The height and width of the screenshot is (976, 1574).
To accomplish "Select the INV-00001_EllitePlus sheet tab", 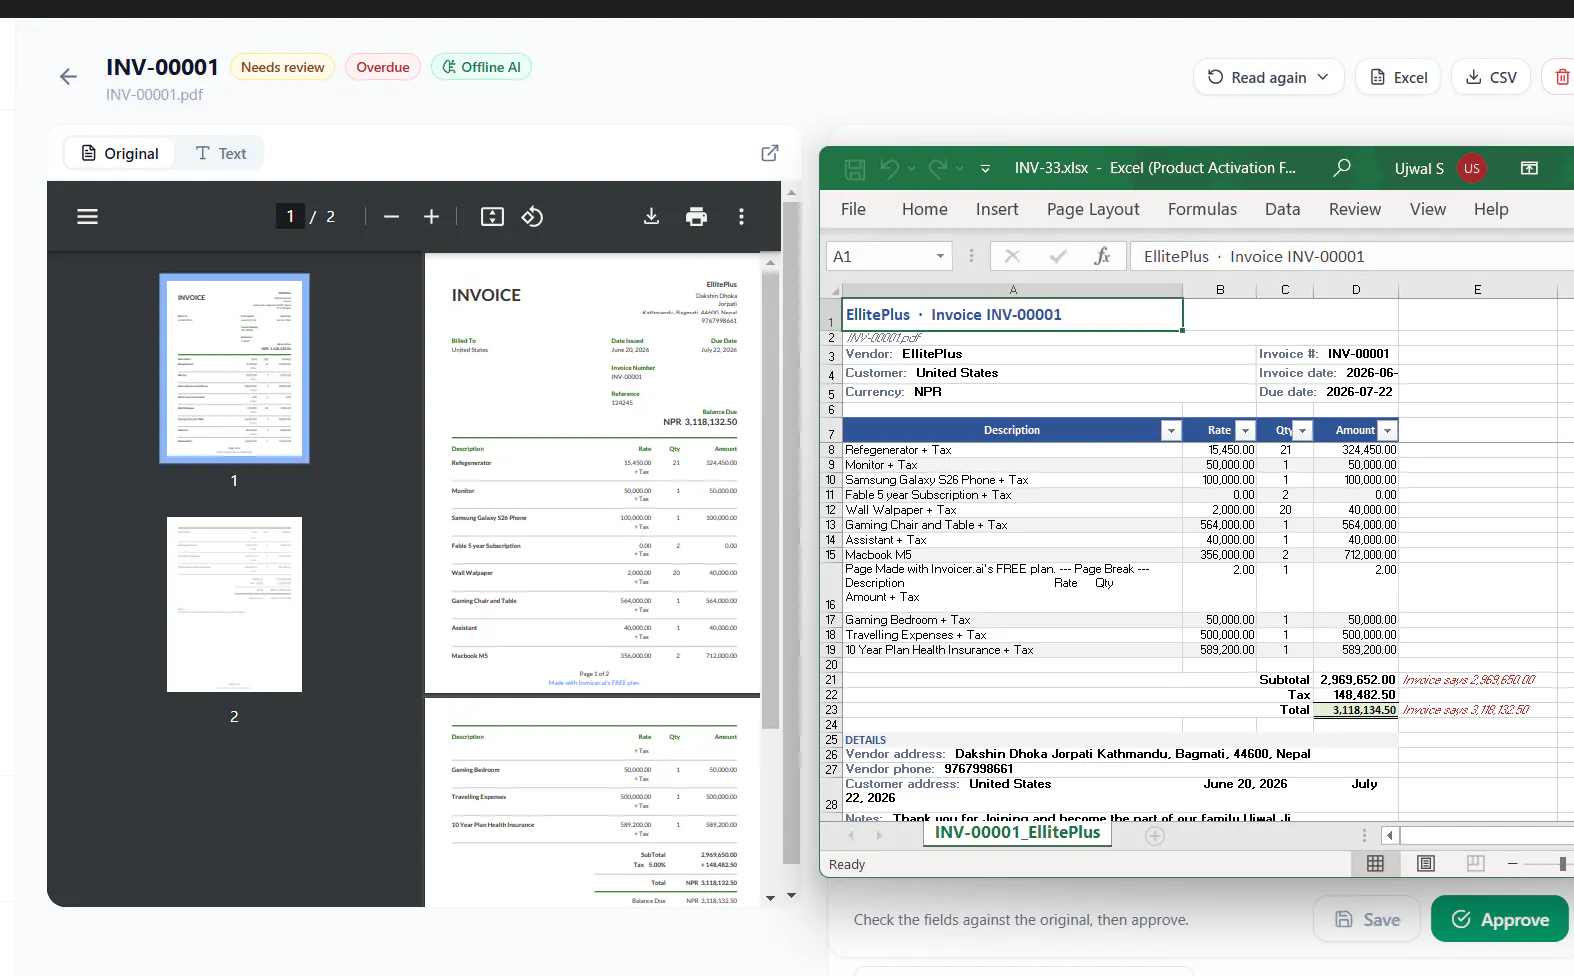I will pyautogui.click(x=1017, y=832).
